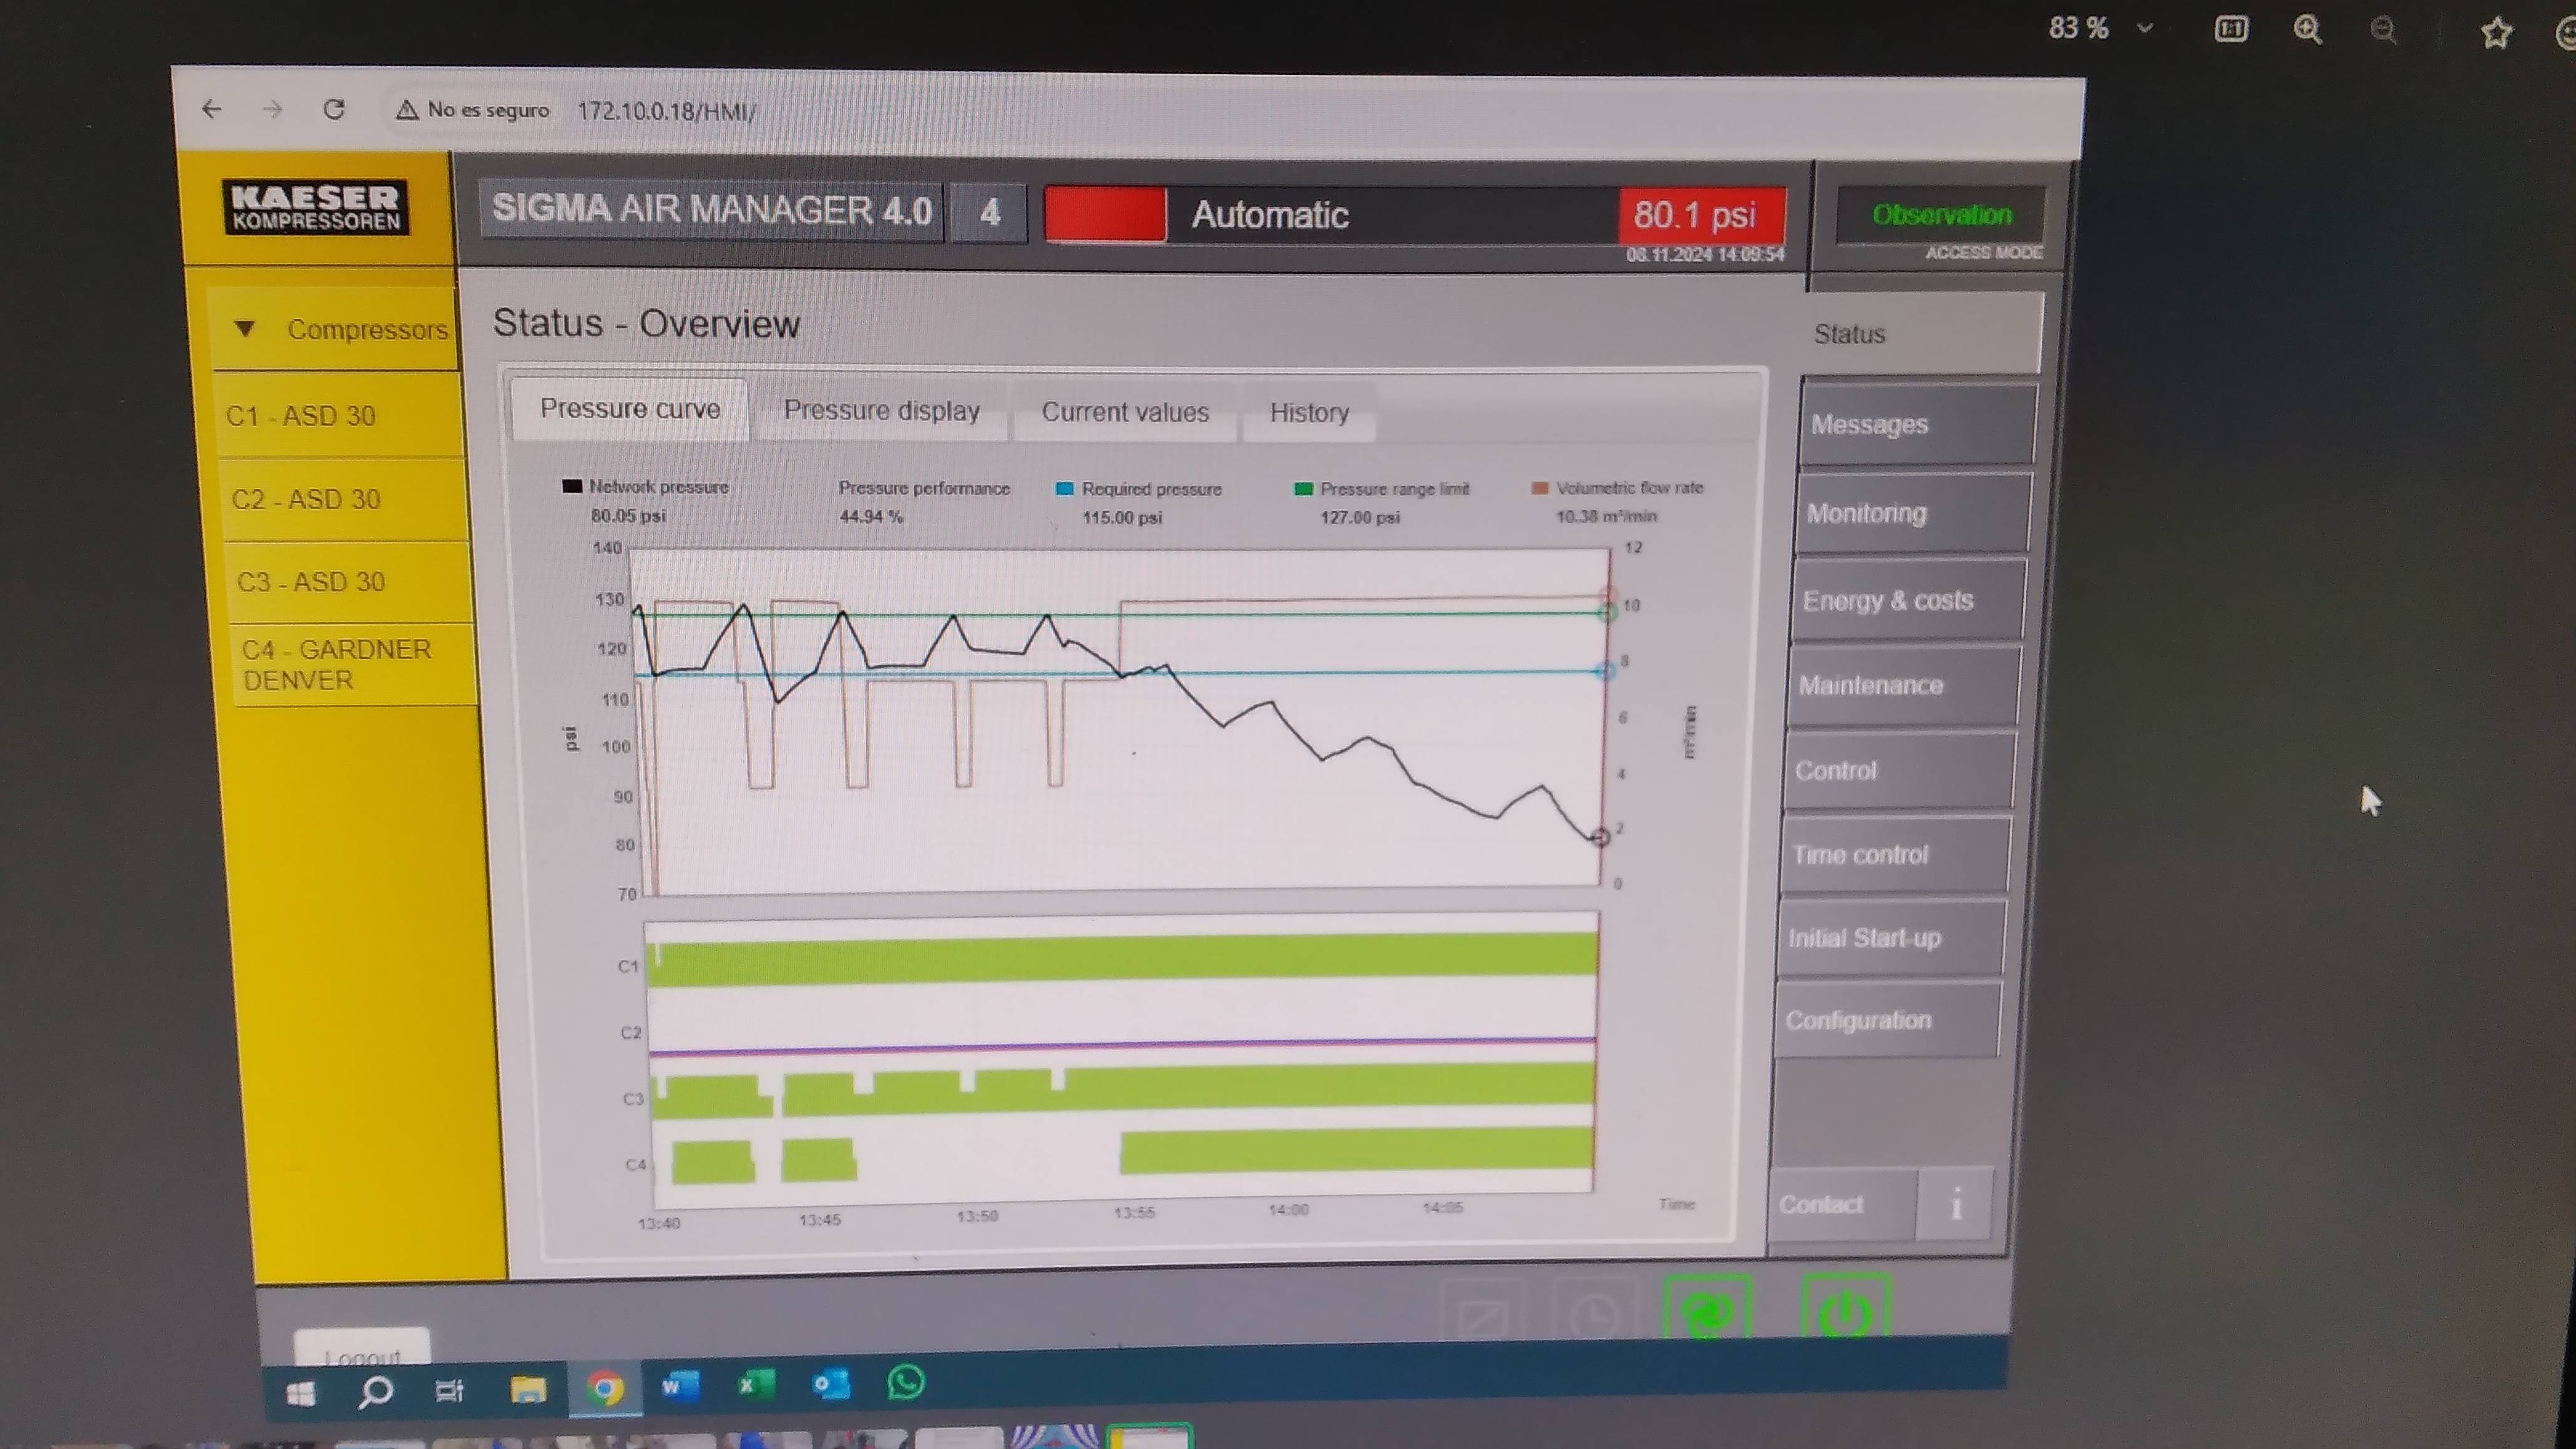2576x1449 pixels.
Task: Click the Kaeser Kompressoren logo
Action: pos(315,207)
